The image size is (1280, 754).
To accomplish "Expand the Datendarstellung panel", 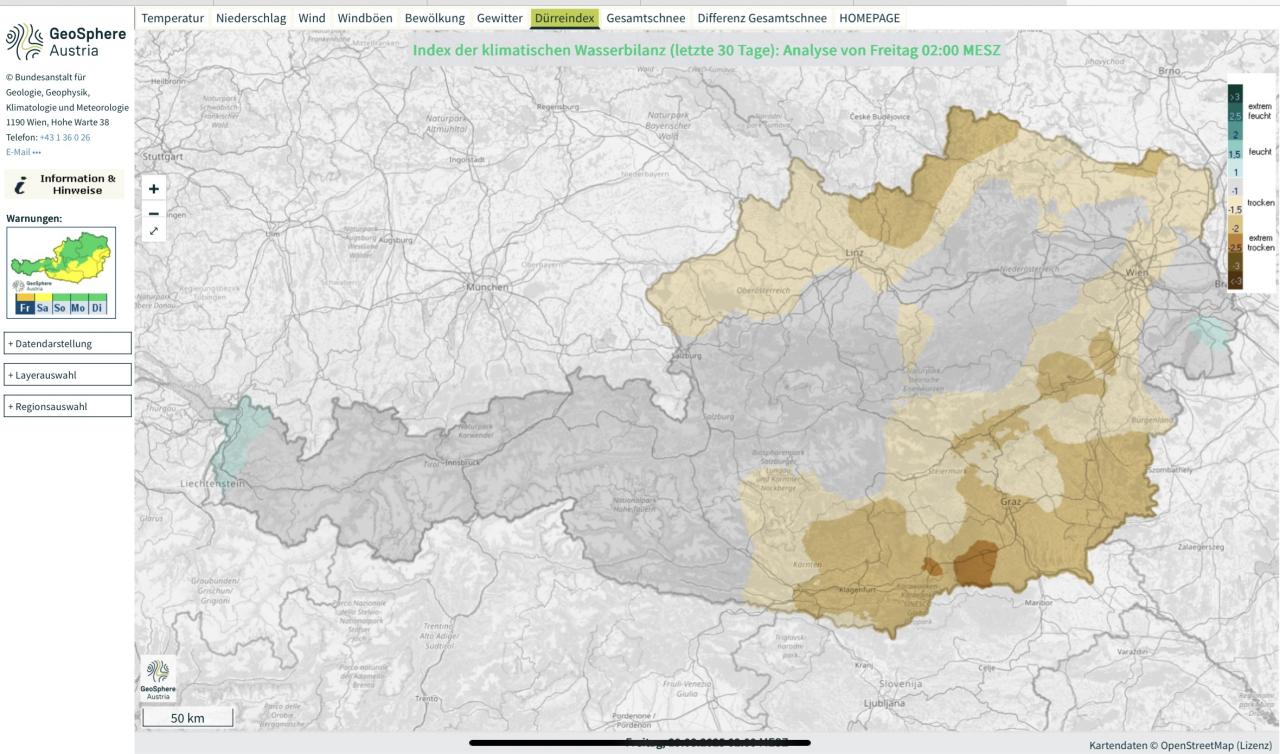I will point(68,343).
